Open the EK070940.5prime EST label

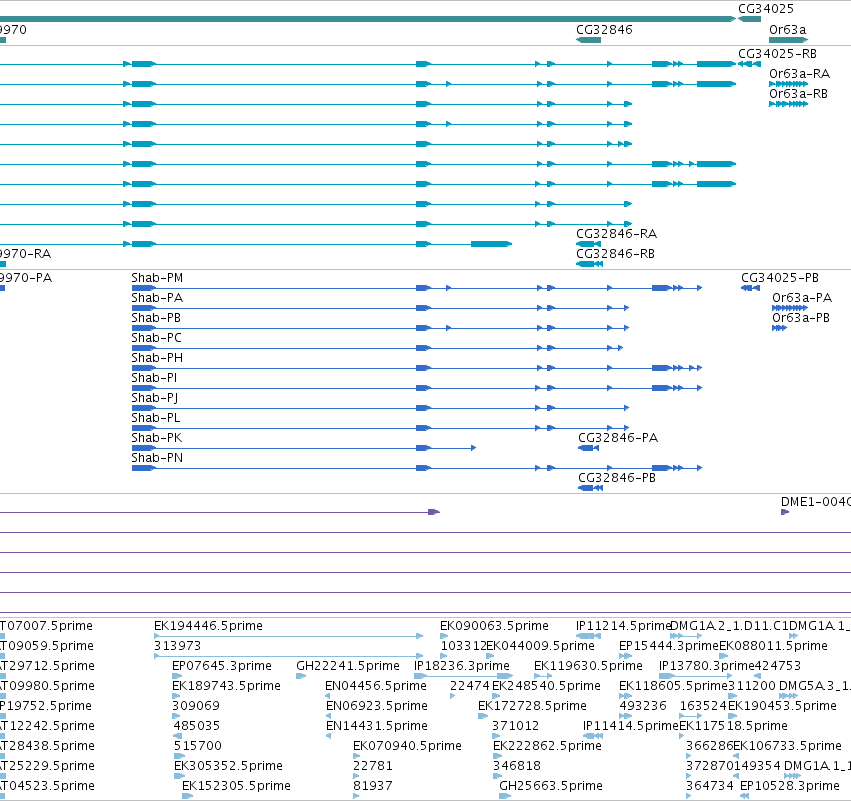tap(407, 747)
